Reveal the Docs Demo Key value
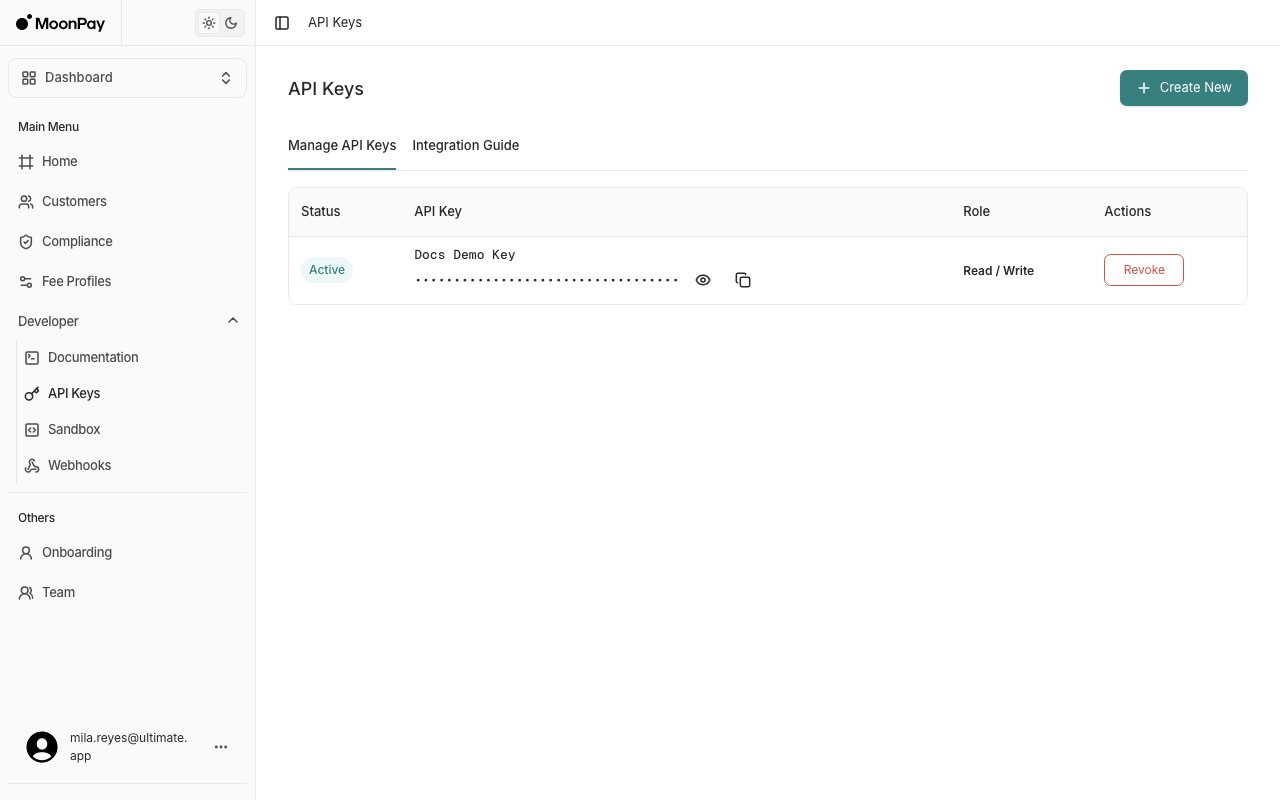This screenshot has width=1280, height=800. (x=703, y=280)
